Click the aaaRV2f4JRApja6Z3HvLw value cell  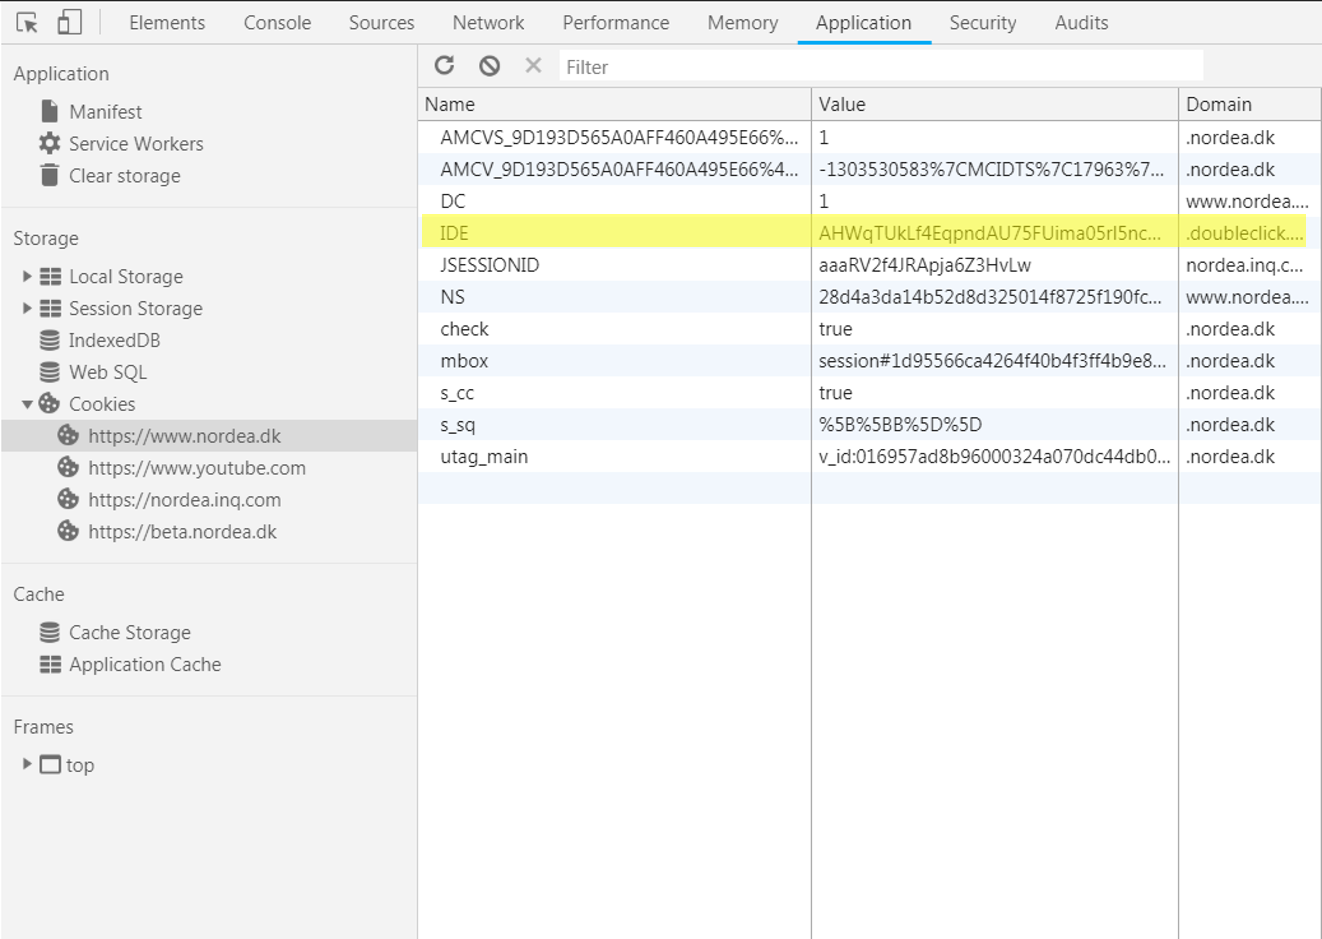pyautogui.click(x=995, y=265)
